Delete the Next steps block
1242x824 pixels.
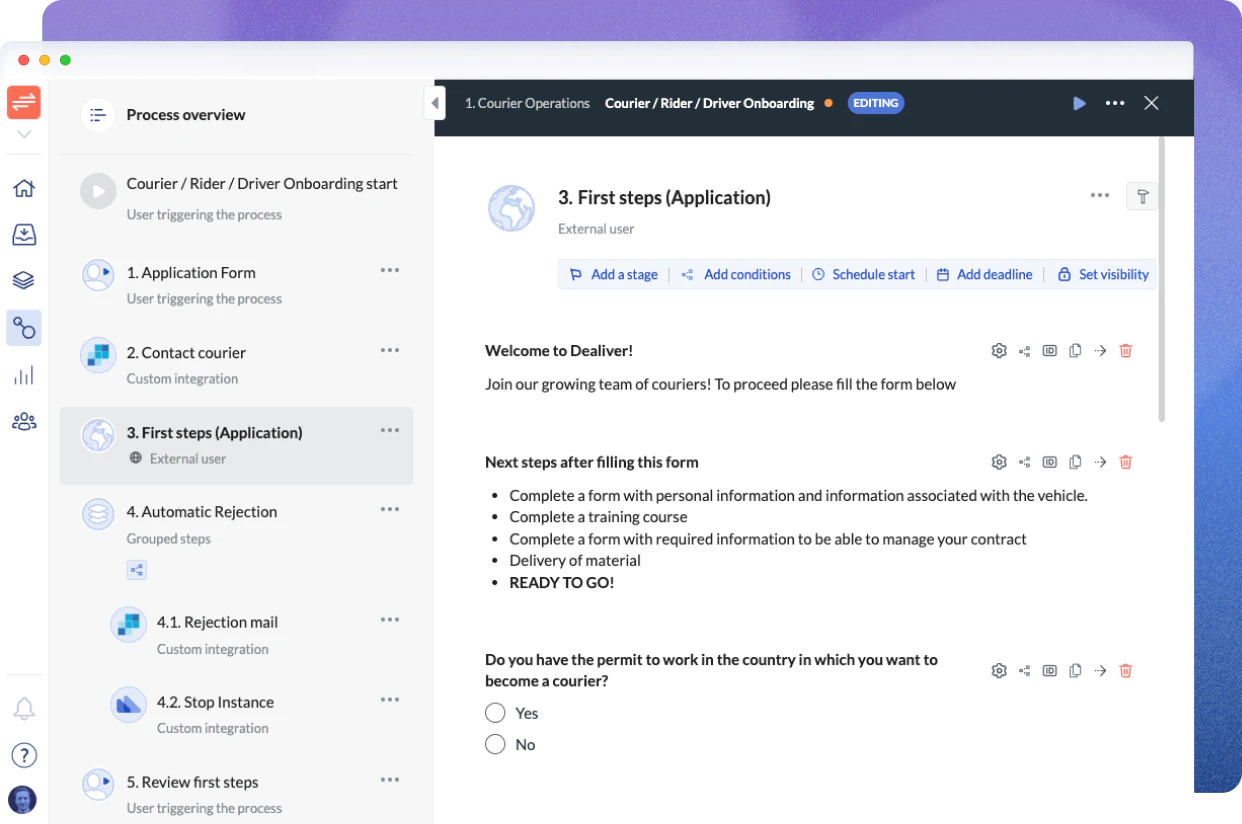(x=1126, y=462)
